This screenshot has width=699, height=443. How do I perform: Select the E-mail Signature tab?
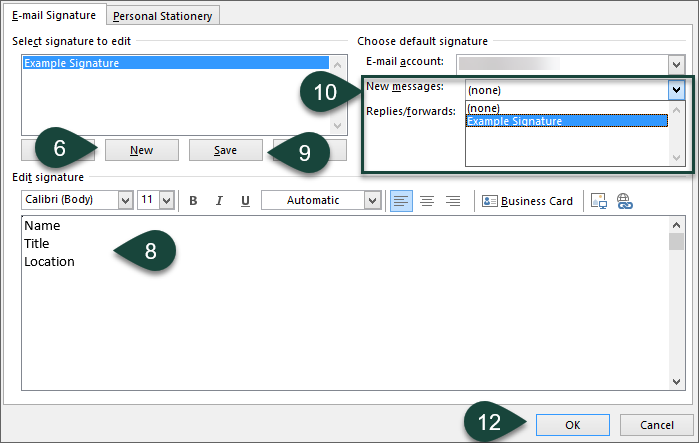54,16
